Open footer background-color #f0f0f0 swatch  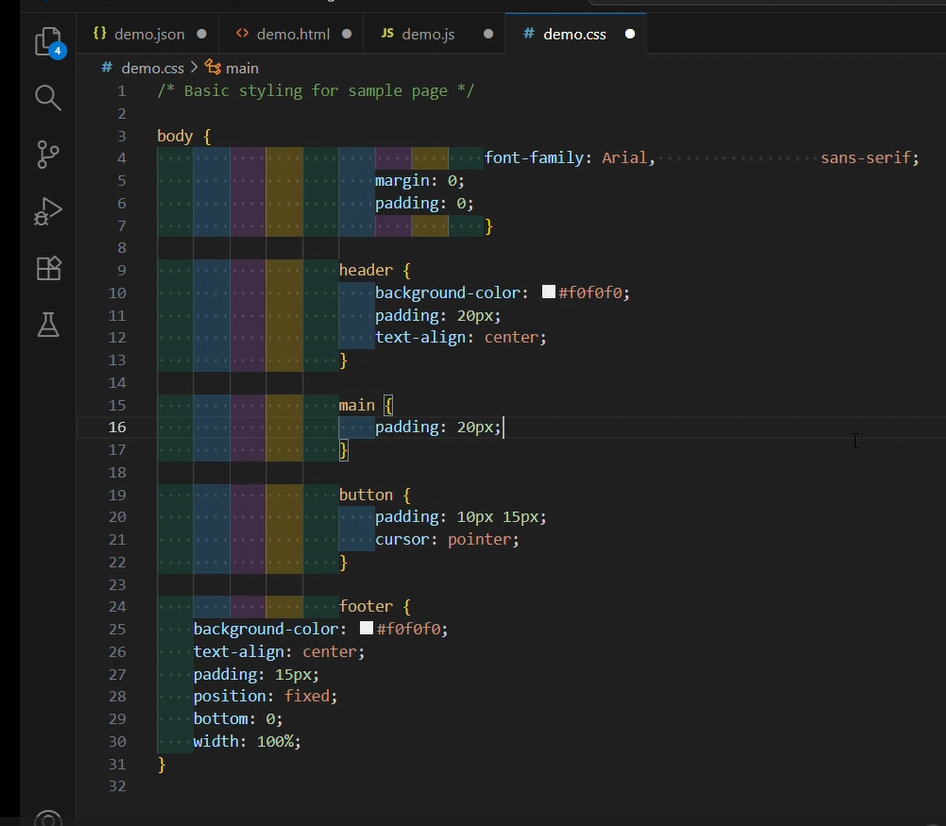(x=366, y=629)
